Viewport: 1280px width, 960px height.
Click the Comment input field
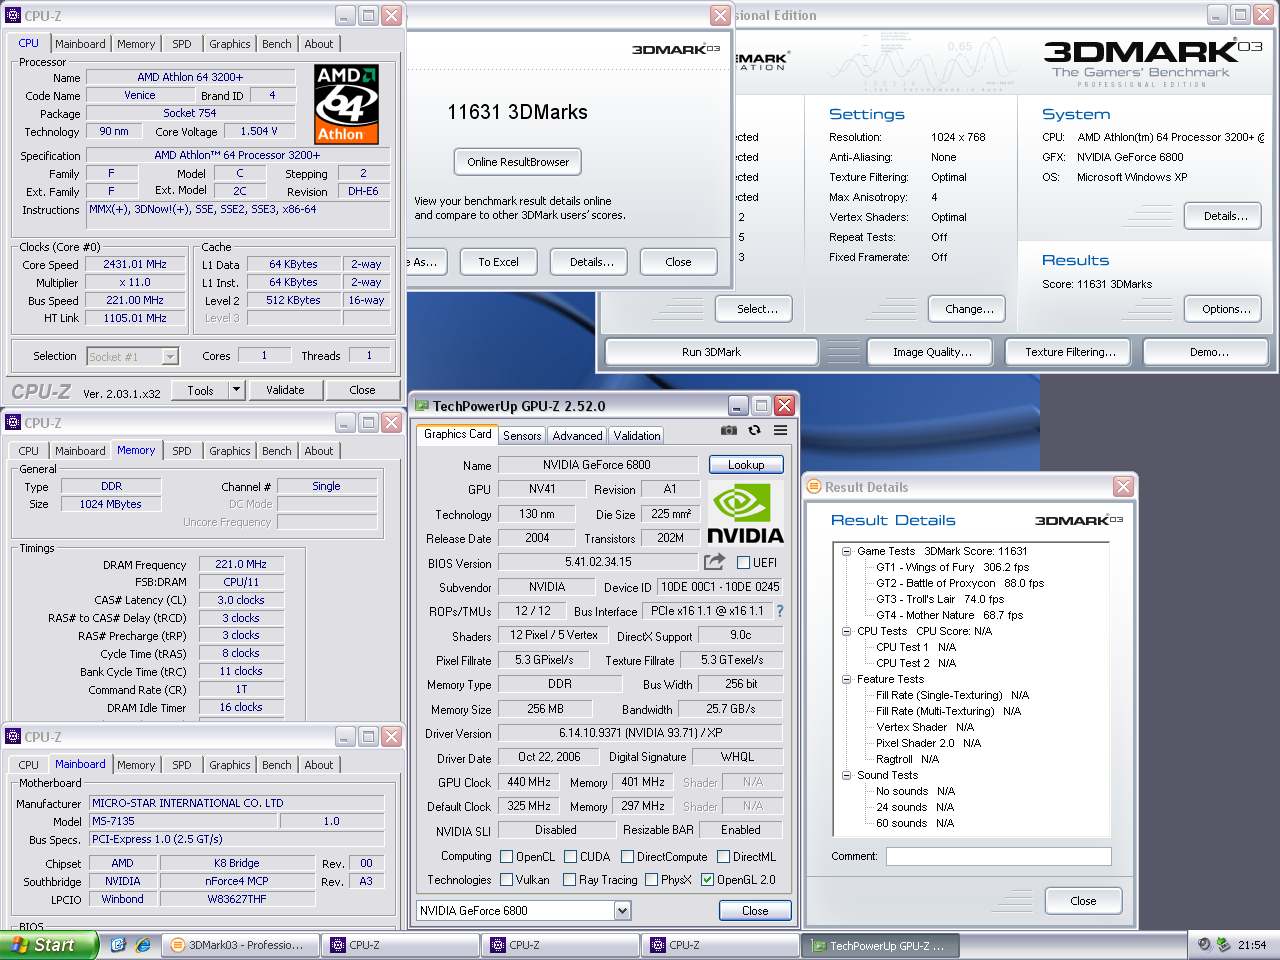pos(998,856)
